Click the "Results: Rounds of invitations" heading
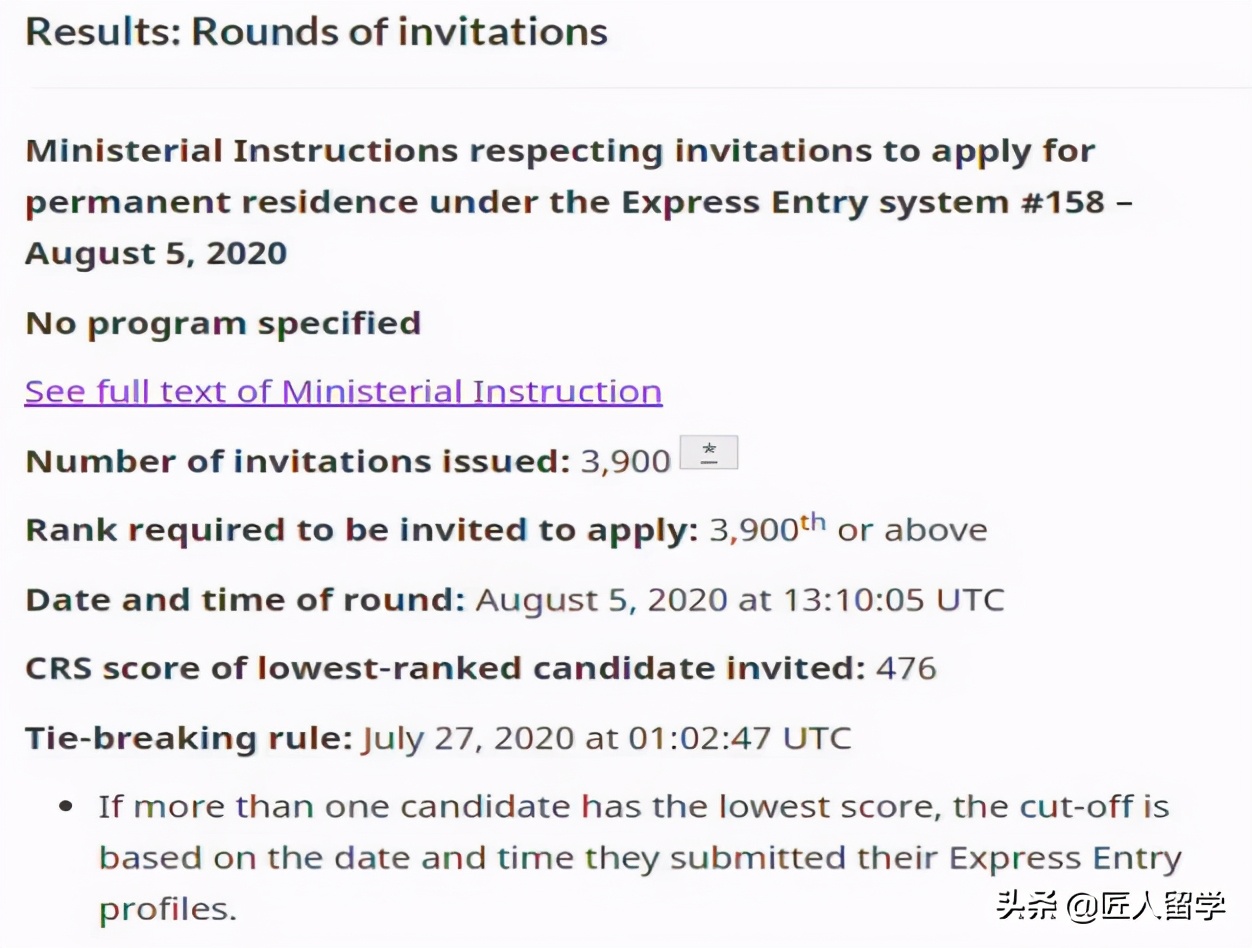Viewport: 1252px width, 948px height. tap(316, 32)
